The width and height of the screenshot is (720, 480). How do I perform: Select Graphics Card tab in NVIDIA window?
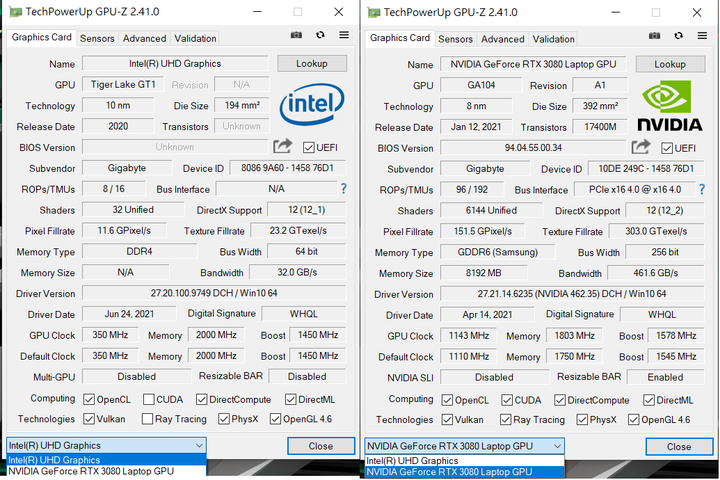click(x=399, y=38)
